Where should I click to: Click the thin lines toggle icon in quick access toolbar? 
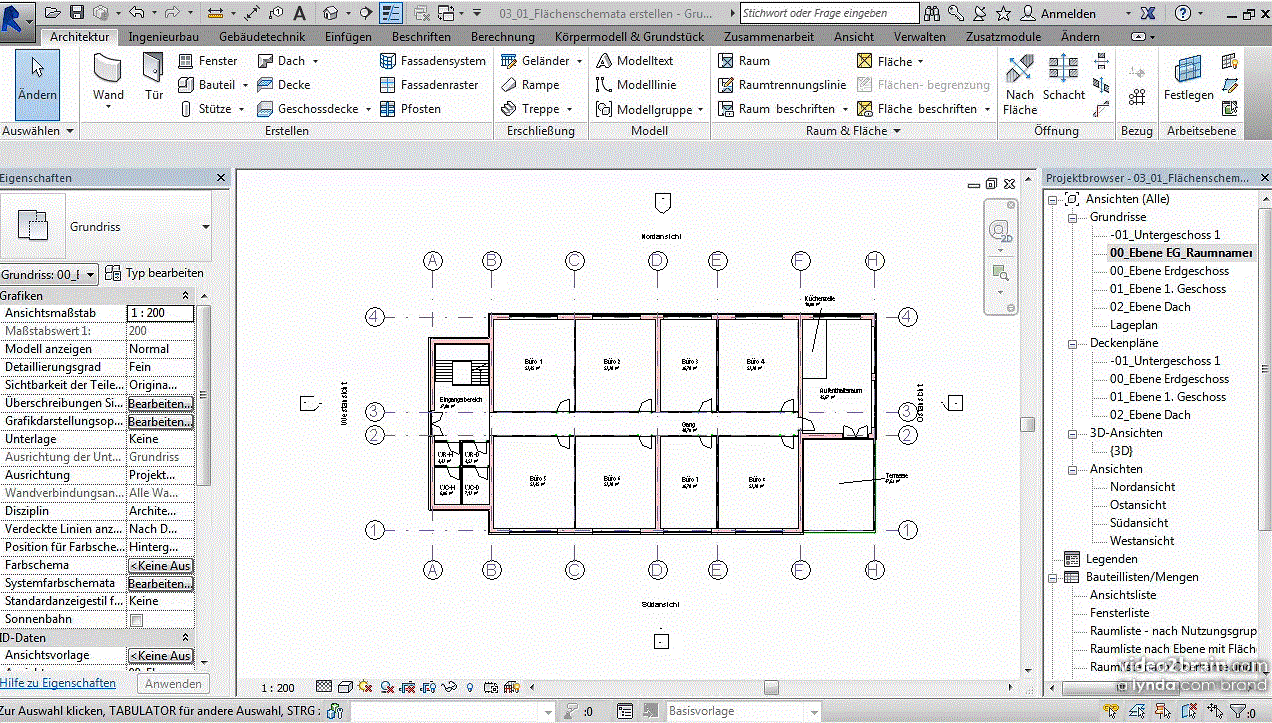tap(391, 13)
